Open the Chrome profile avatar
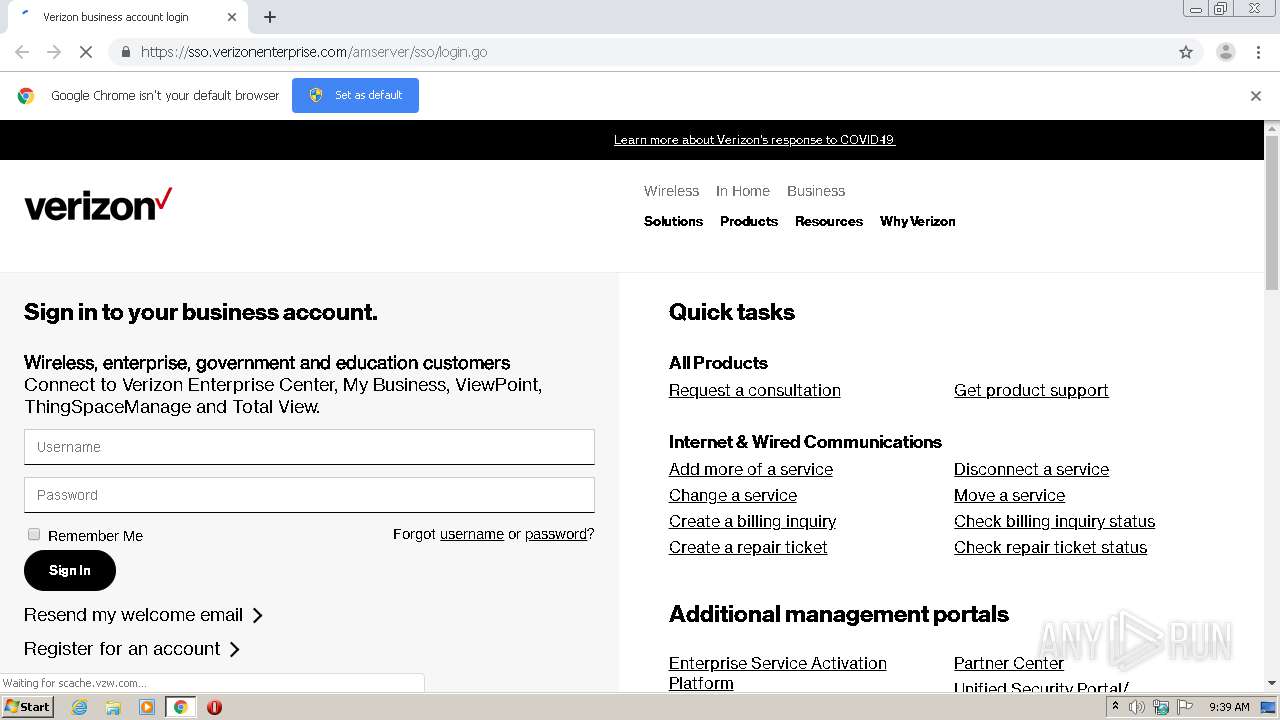The width and height of the screenshot is (1280, 720). pyautogui.click(x=1225, y=52)
